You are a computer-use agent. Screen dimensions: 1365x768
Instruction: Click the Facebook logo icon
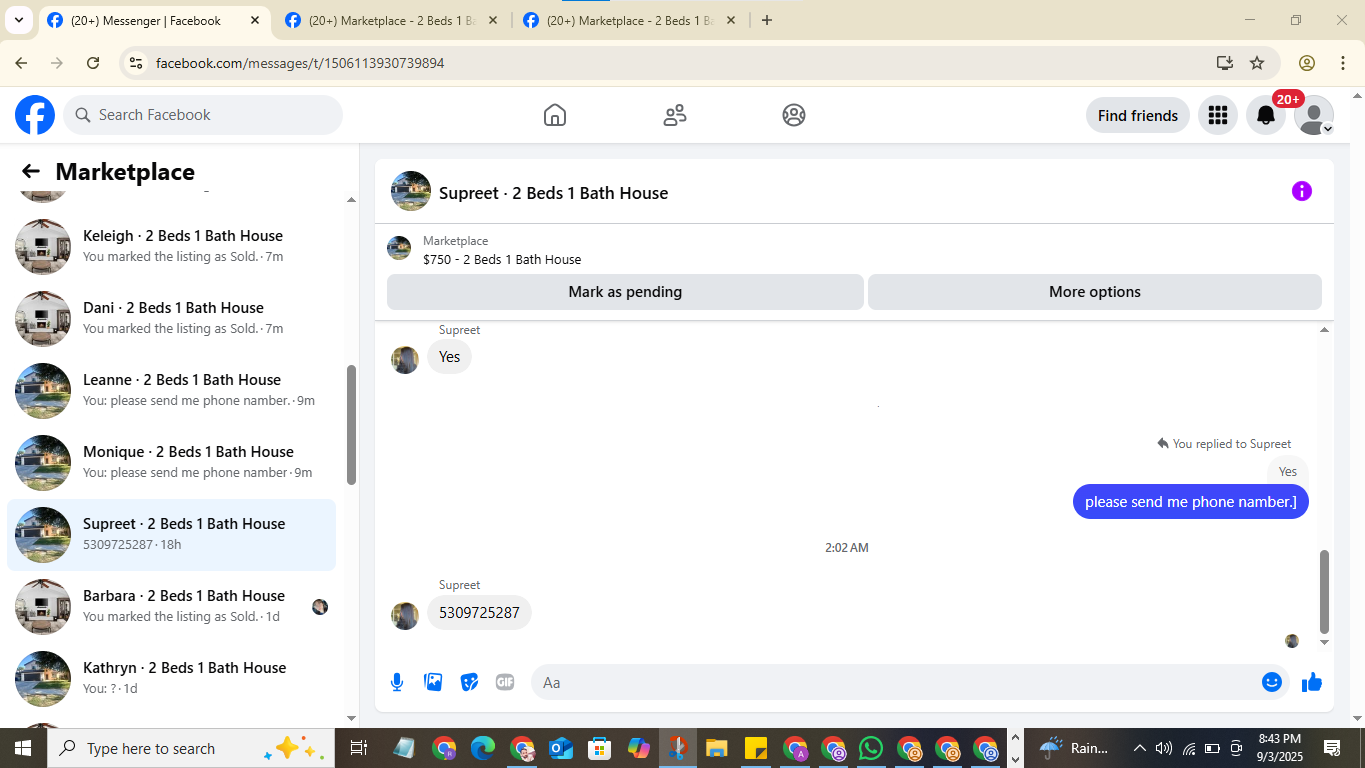click(35, 115)
